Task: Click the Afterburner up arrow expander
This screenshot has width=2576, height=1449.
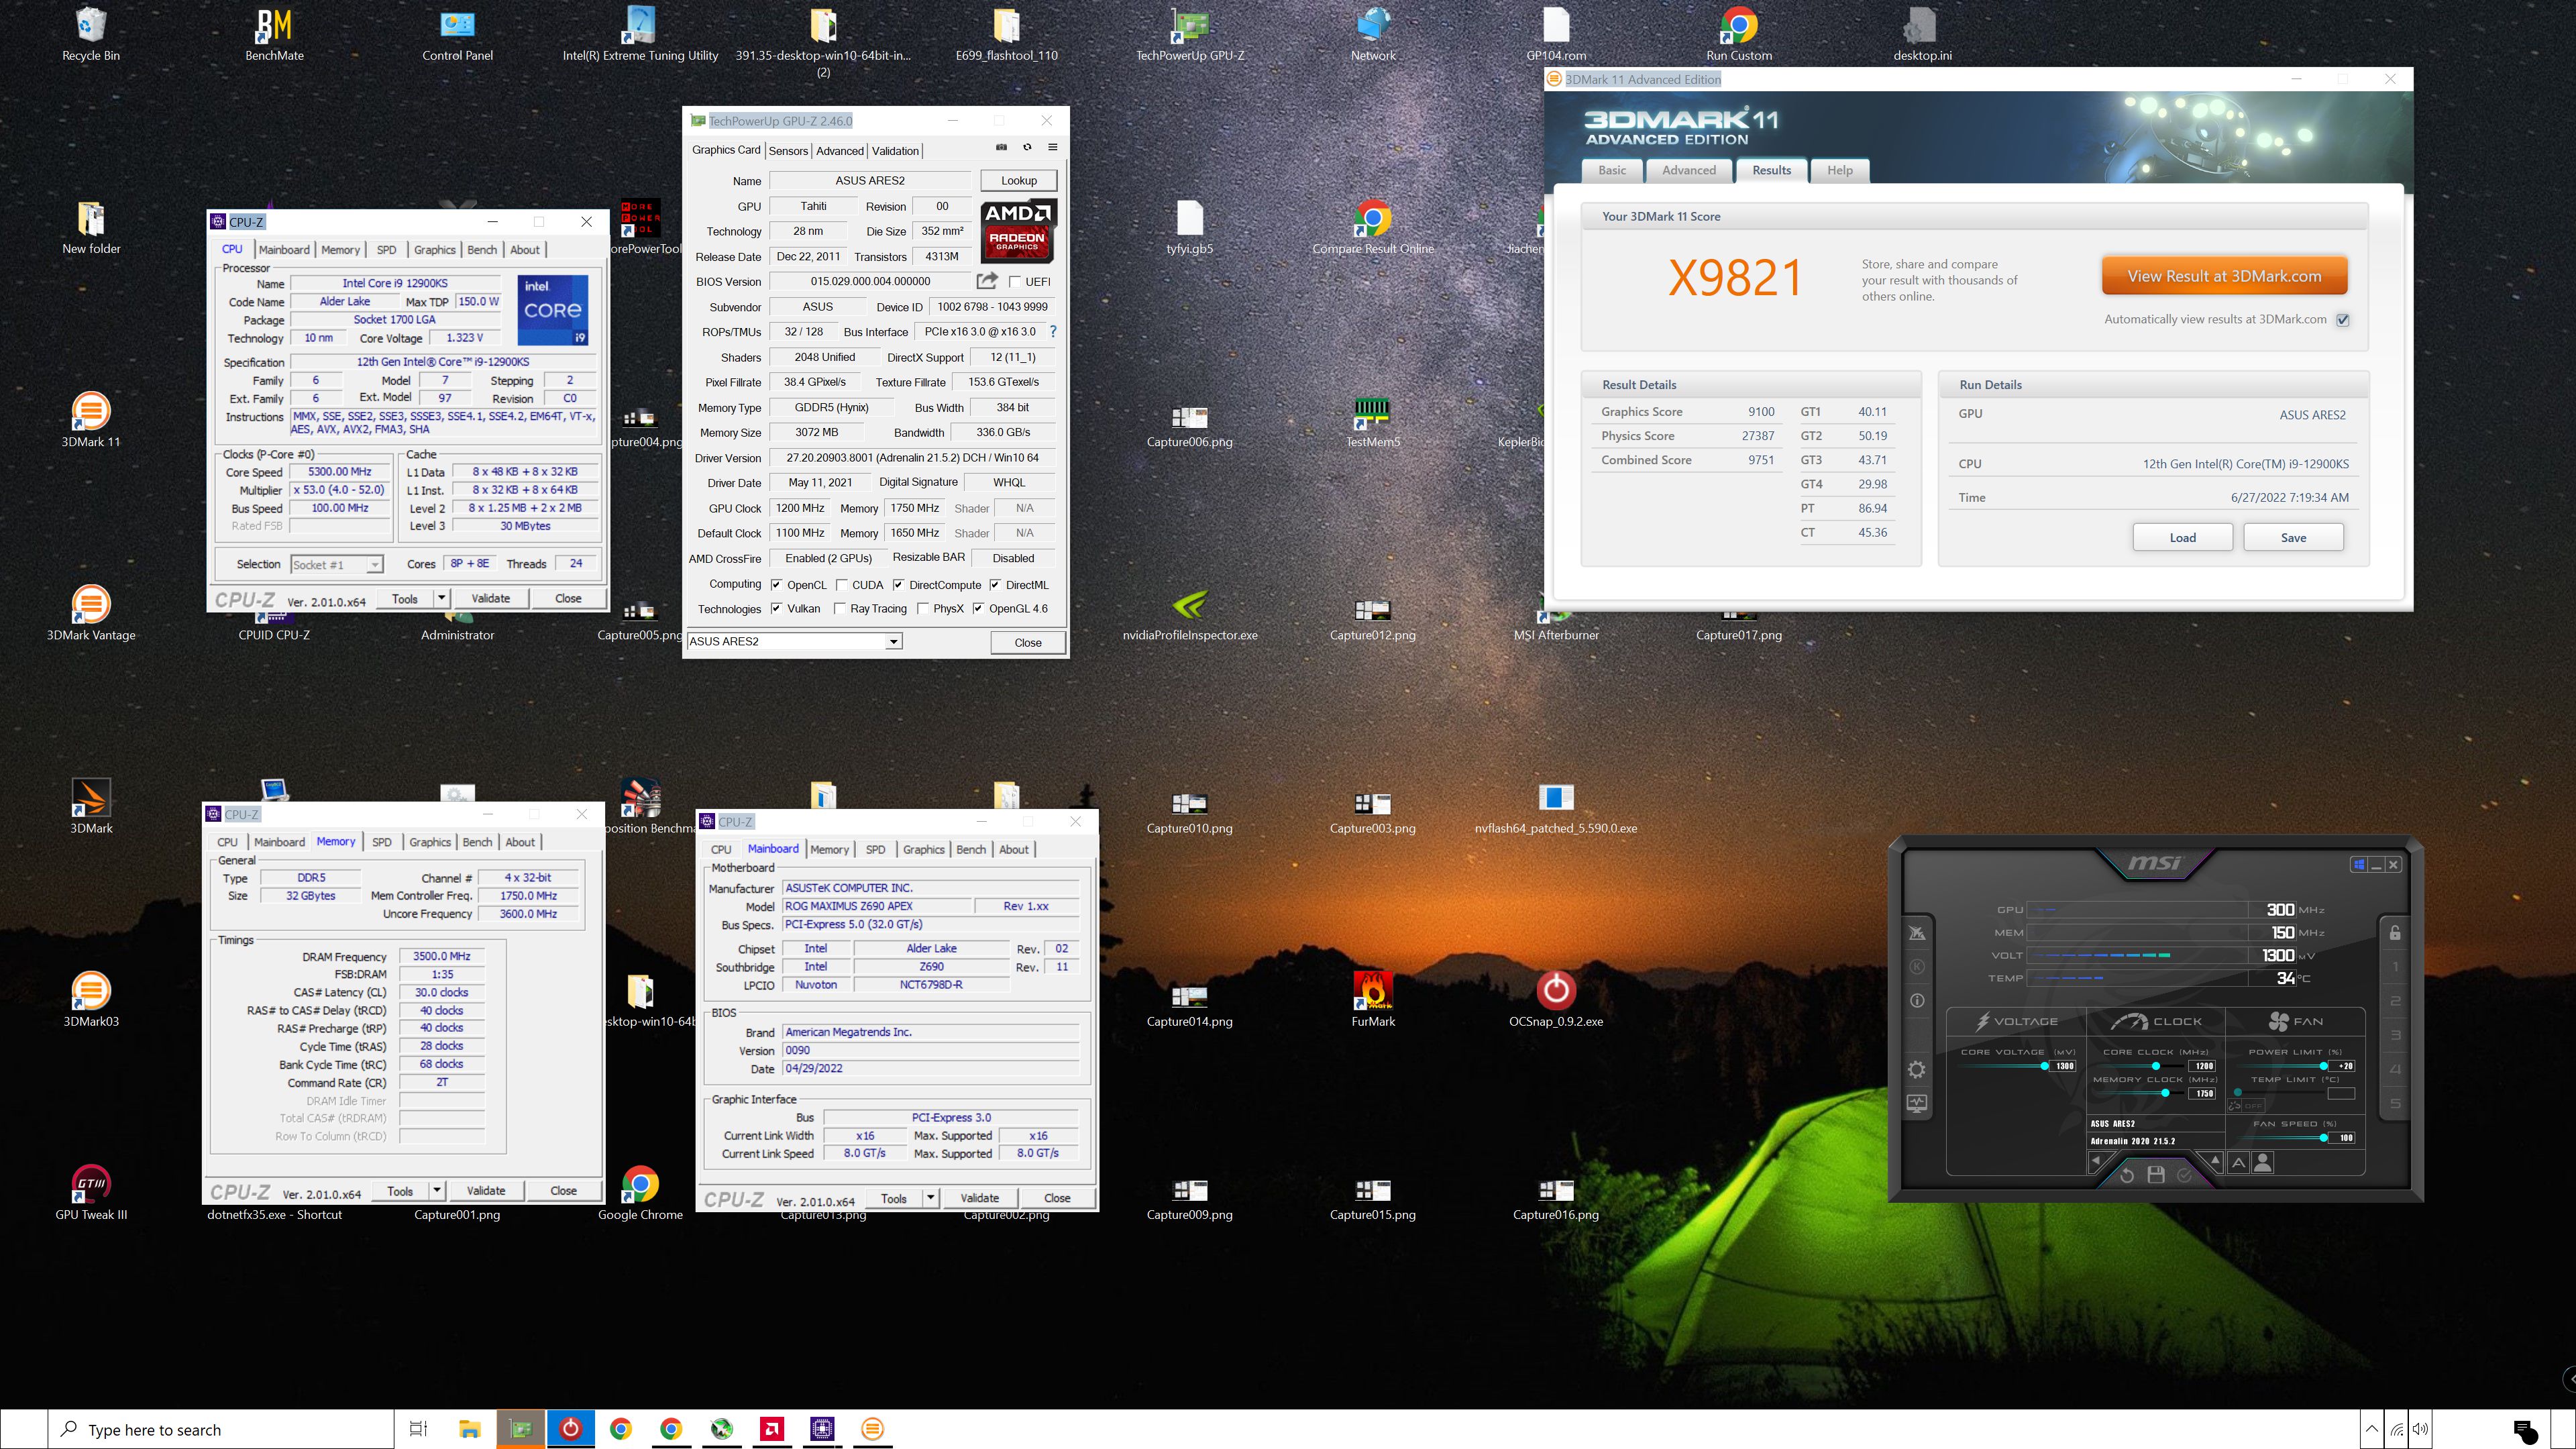Action: point(2215,1160)
